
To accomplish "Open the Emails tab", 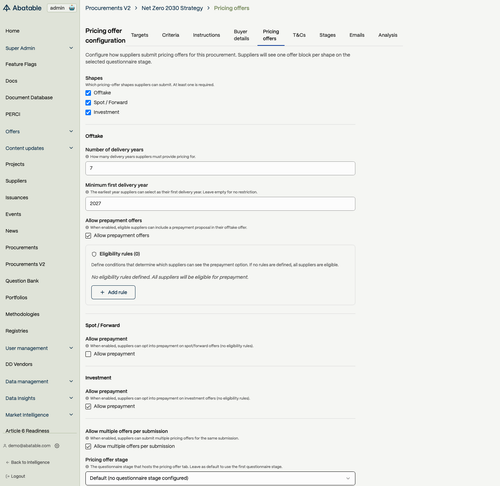I will [x=357, y=35].
